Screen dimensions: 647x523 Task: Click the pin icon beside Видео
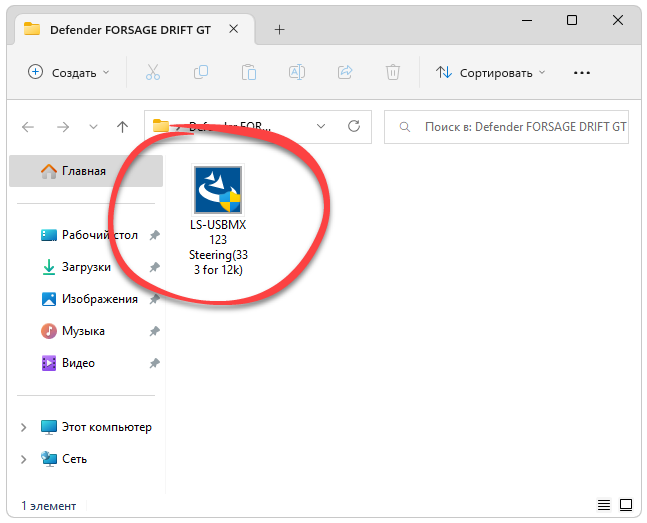(x=154, y=363)
